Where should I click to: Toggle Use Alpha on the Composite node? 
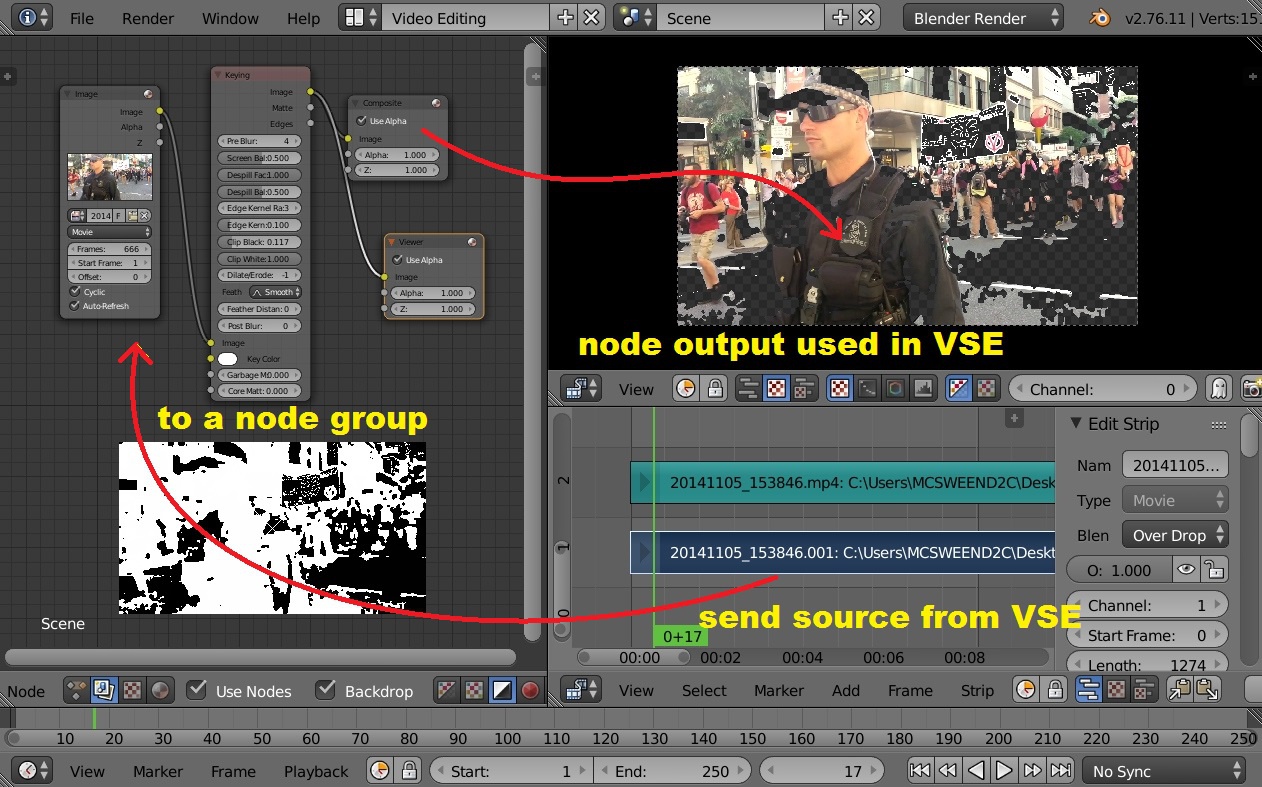click(362, 121)
